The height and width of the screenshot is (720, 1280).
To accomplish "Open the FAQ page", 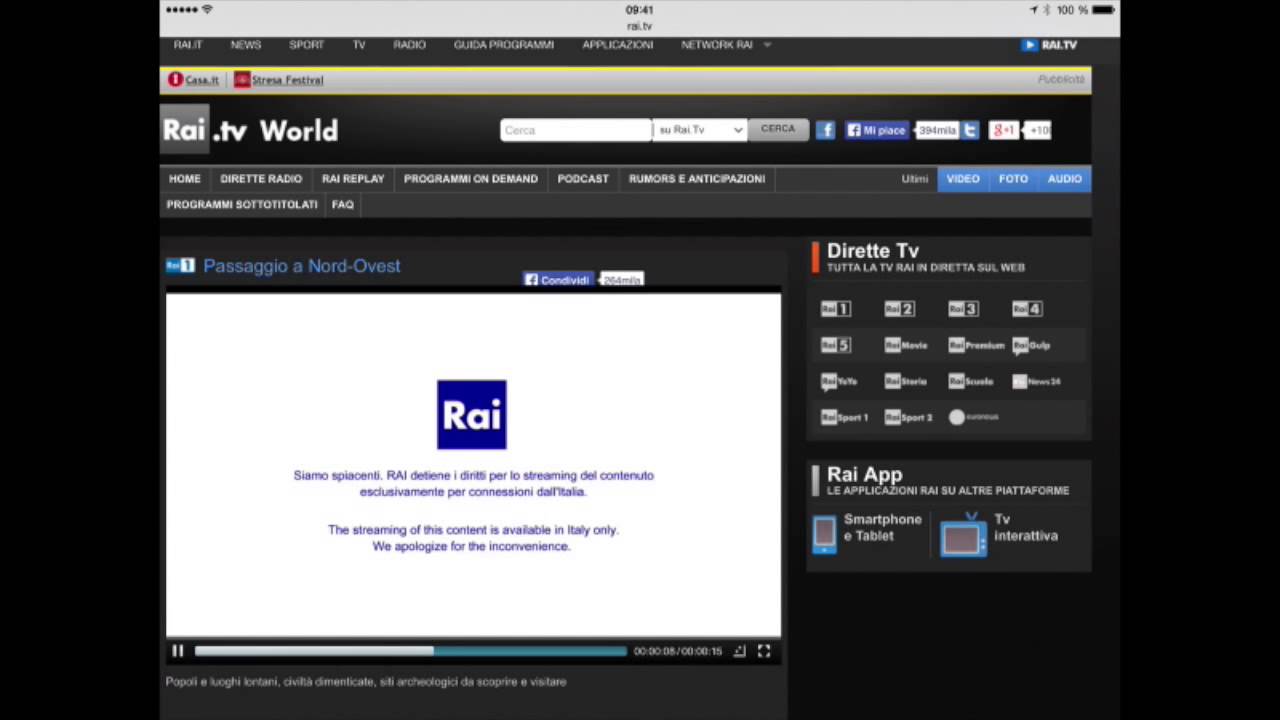I will pyautogui.click(x=343, y=204).
